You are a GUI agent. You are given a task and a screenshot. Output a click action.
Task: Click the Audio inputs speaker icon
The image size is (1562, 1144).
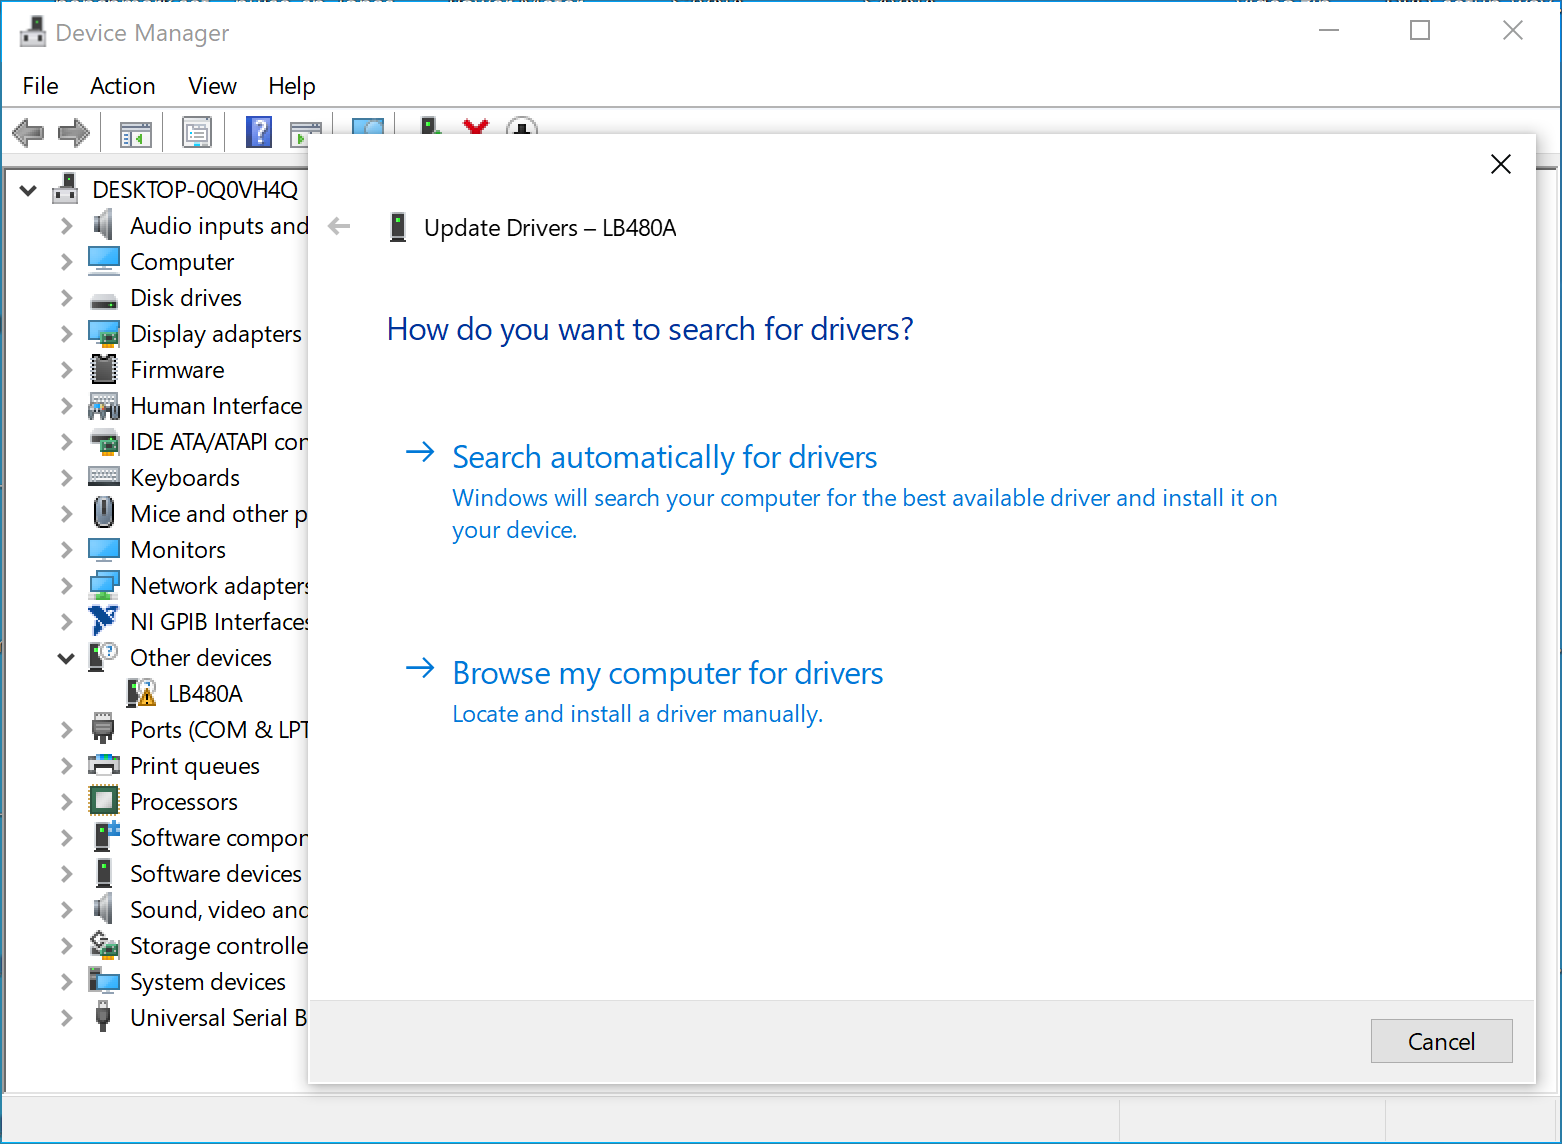103,225
